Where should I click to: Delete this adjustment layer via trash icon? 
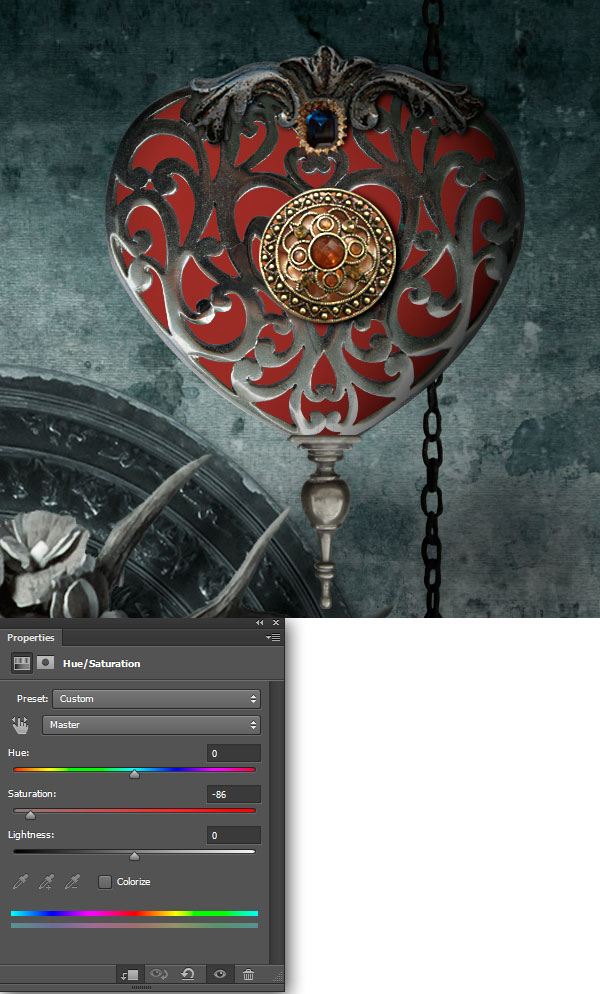[249, 974]
